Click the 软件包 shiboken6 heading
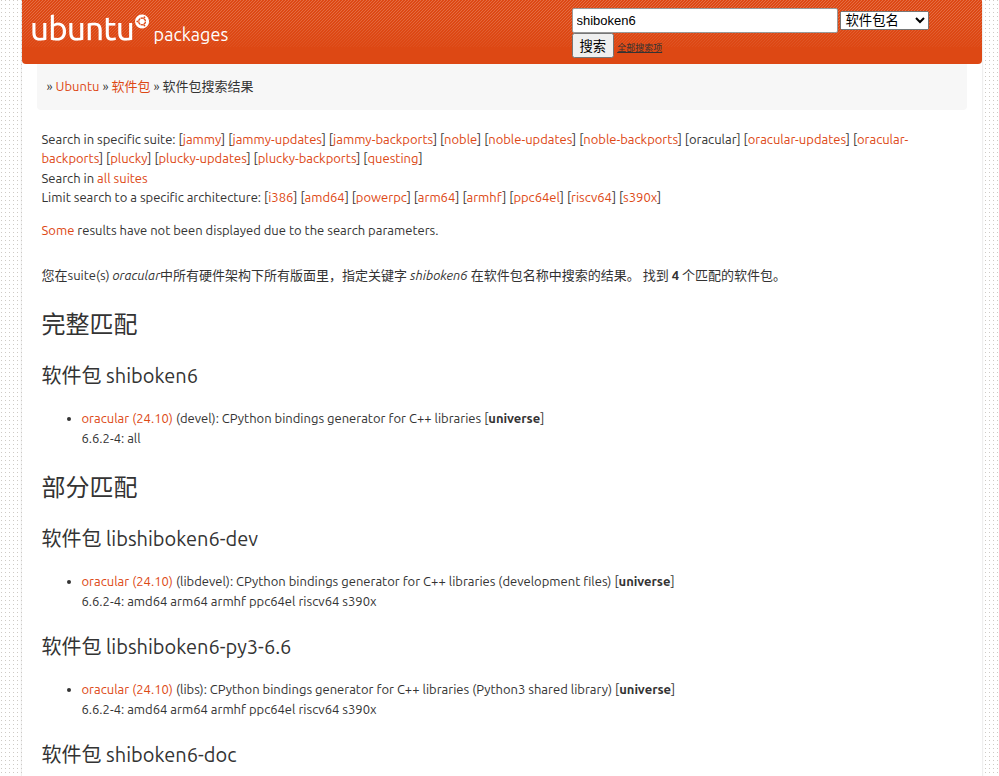This screenshot has height=776, width=999. click(120, 376)
